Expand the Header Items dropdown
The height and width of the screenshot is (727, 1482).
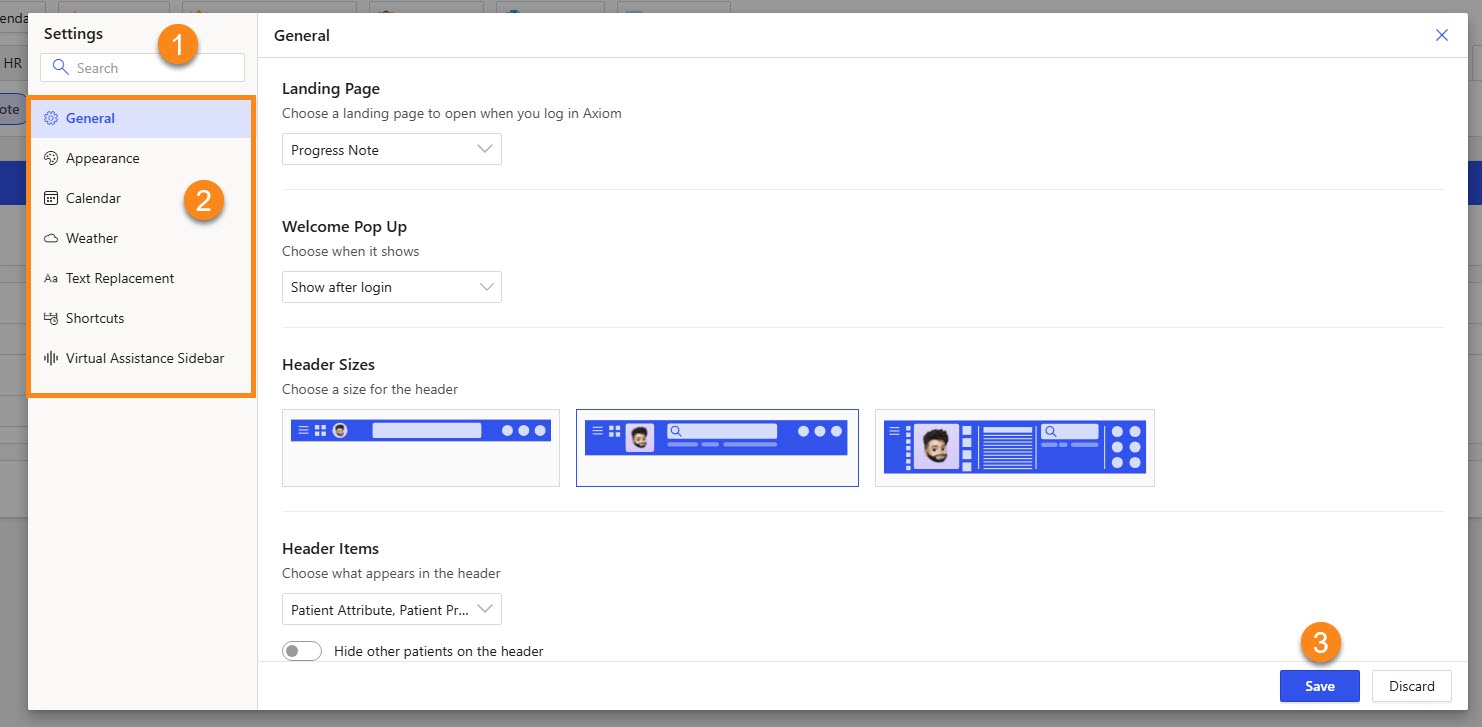[391, 609]
